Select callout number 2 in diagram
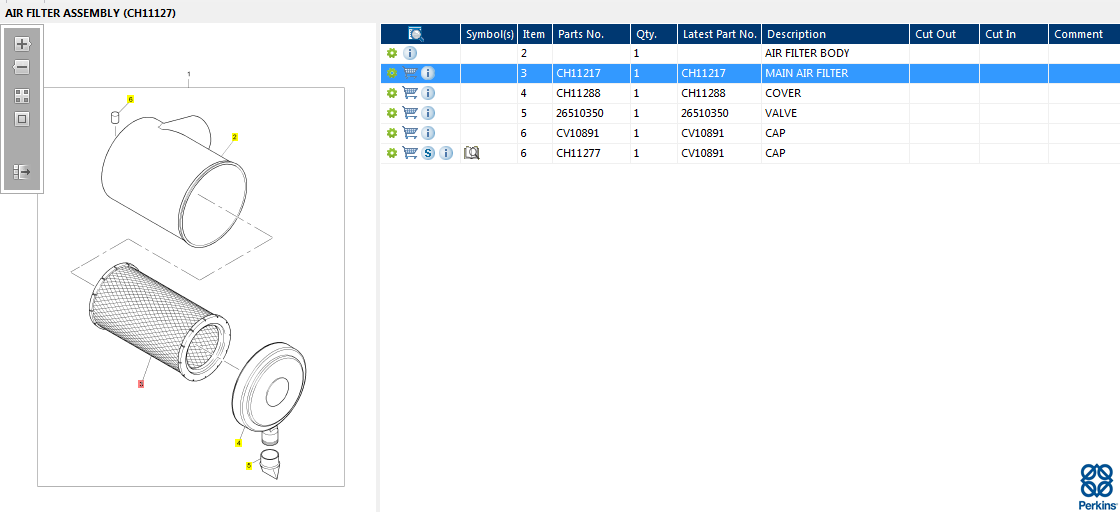Image resolution: width=1120 pixels, height=512 pixels. 235,137
